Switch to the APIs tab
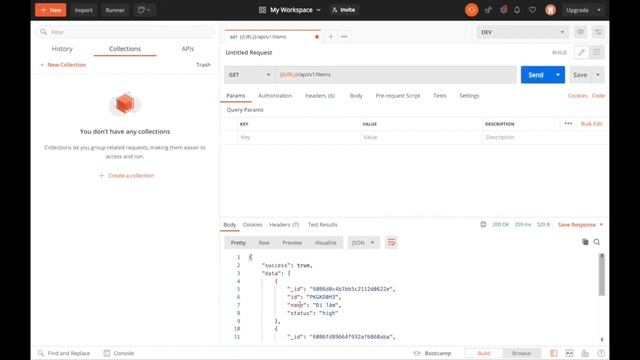This screenshot has width=640, height=360. (x=188, y=49)
